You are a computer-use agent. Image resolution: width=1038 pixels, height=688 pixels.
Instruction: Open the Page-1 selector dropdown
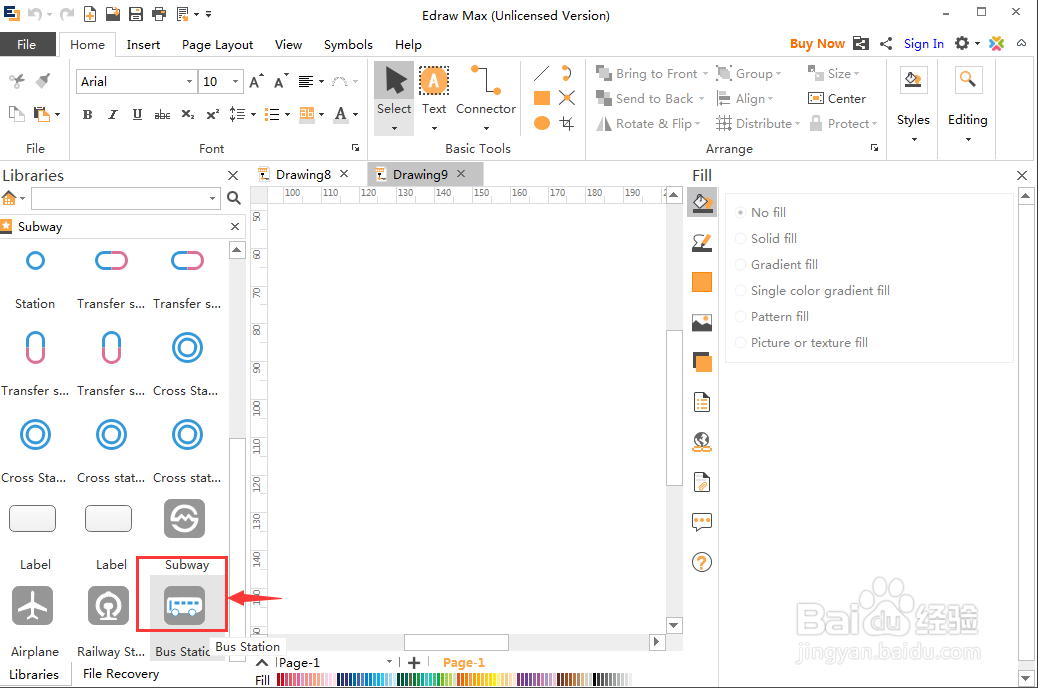point(389,662)
